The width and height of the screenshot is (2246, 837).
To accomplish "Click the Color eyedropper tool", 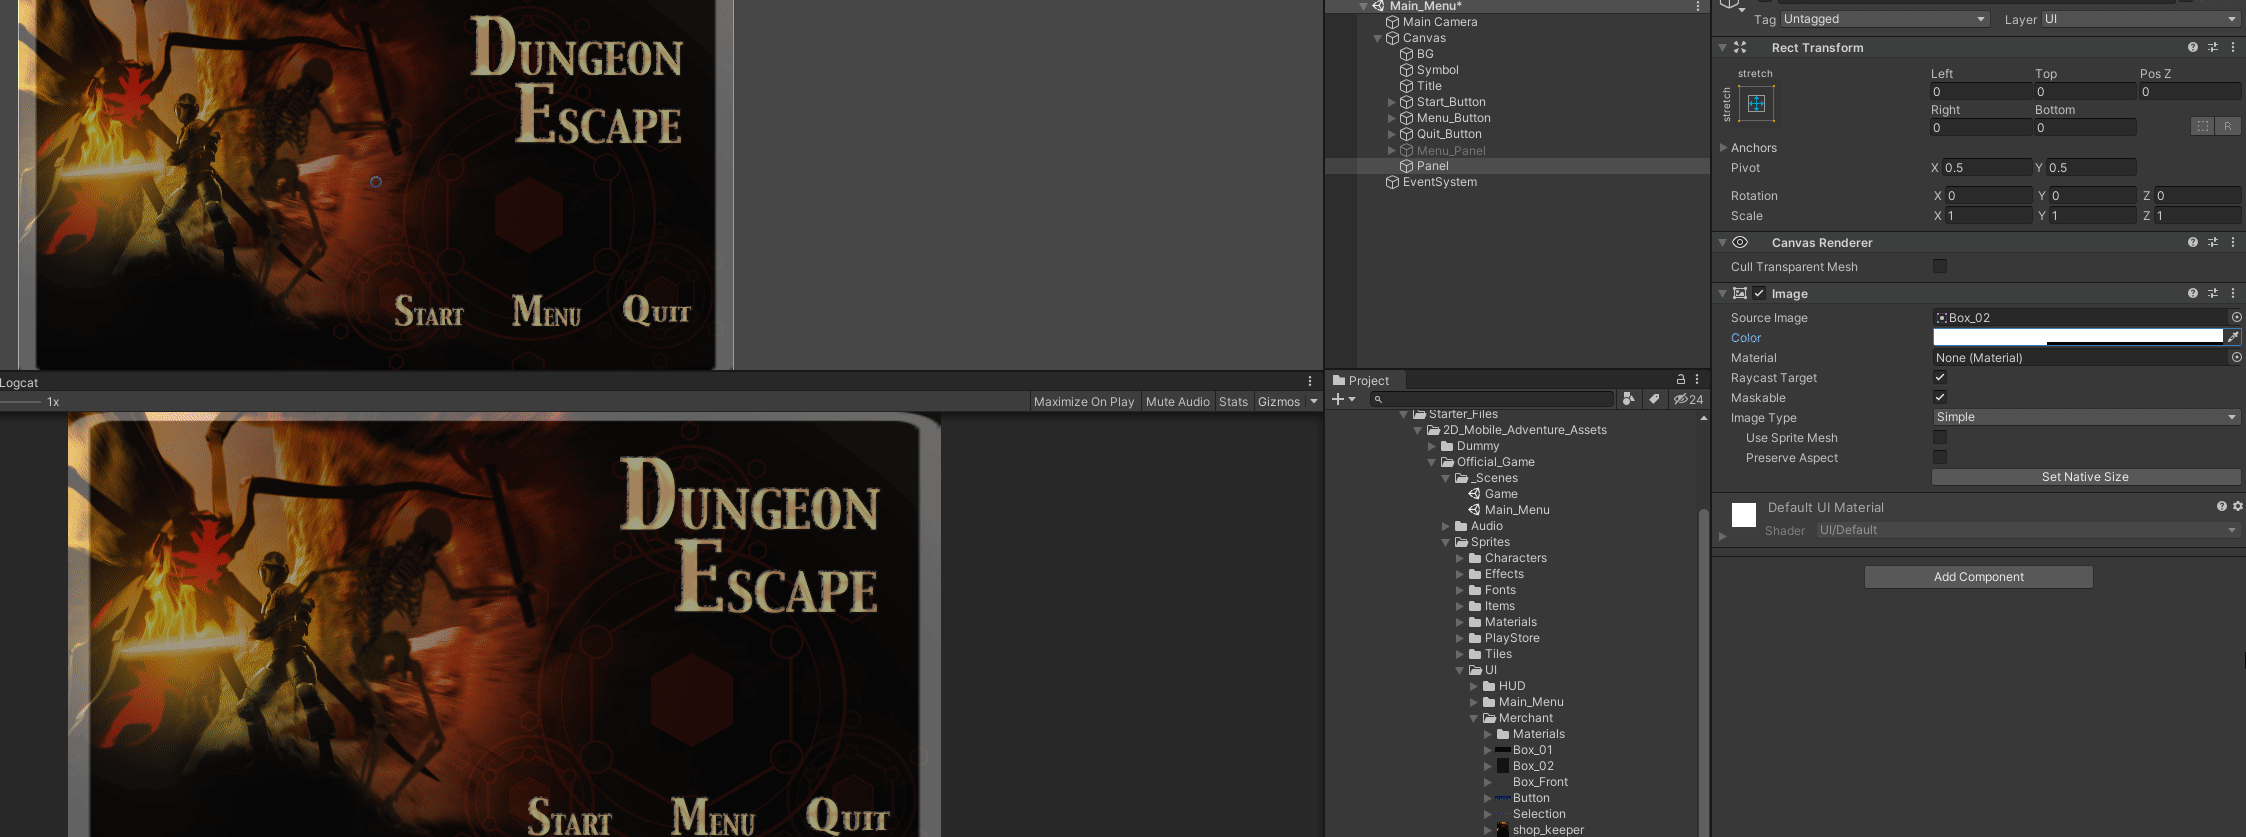I will pyautogui.click(x=2233, y=337).
